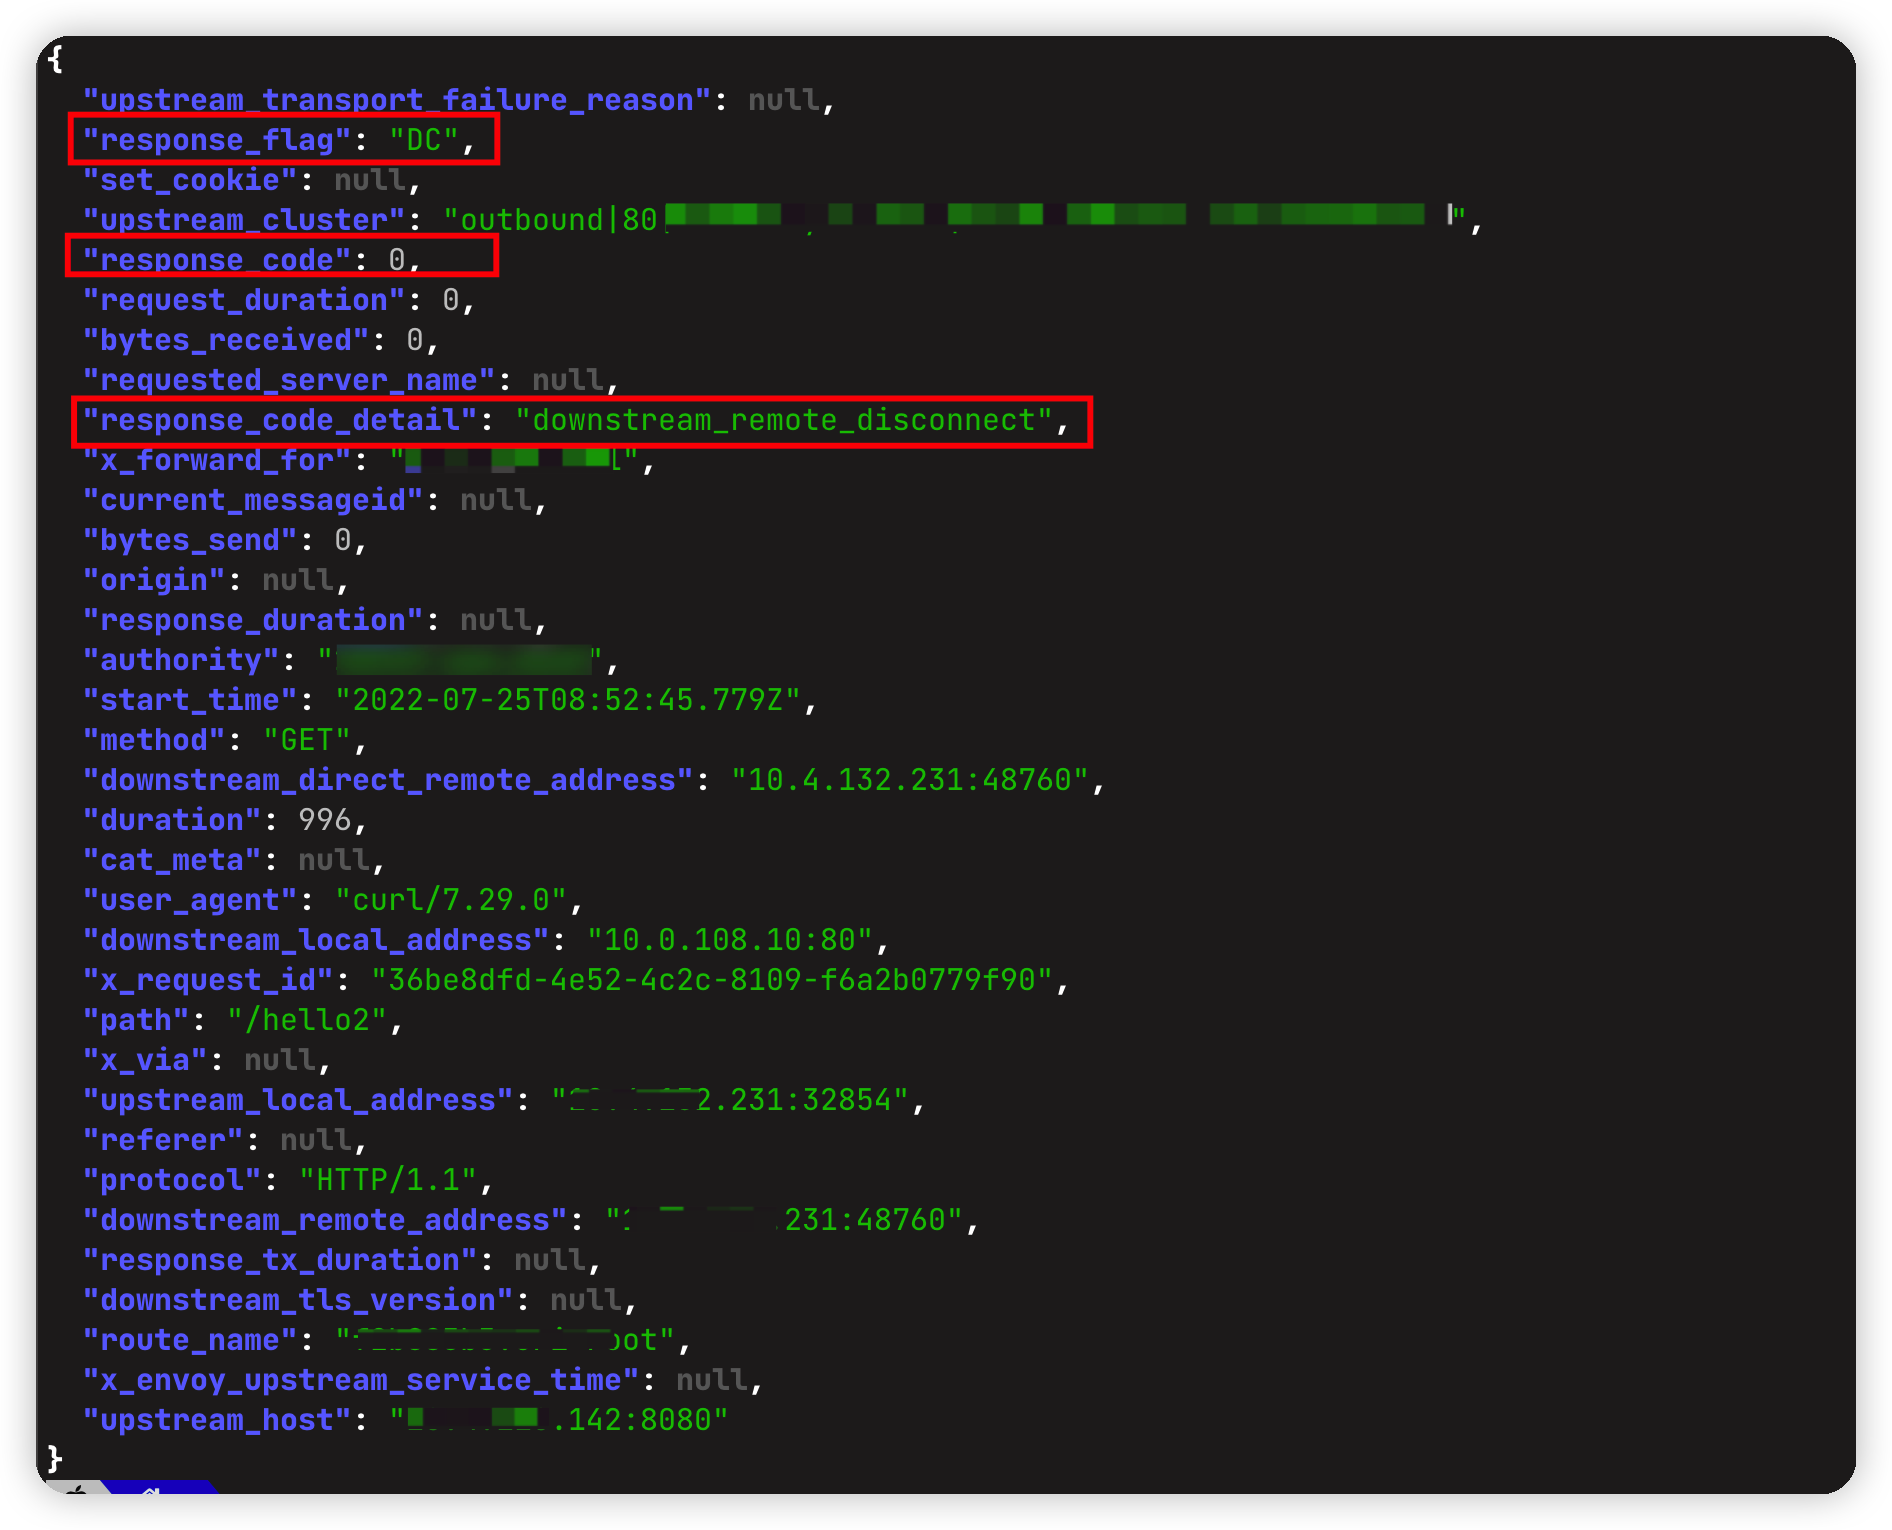Viewport: 1892px width, 1530px height.
Task: Click the "origin" key
Action: pos(154,580)
